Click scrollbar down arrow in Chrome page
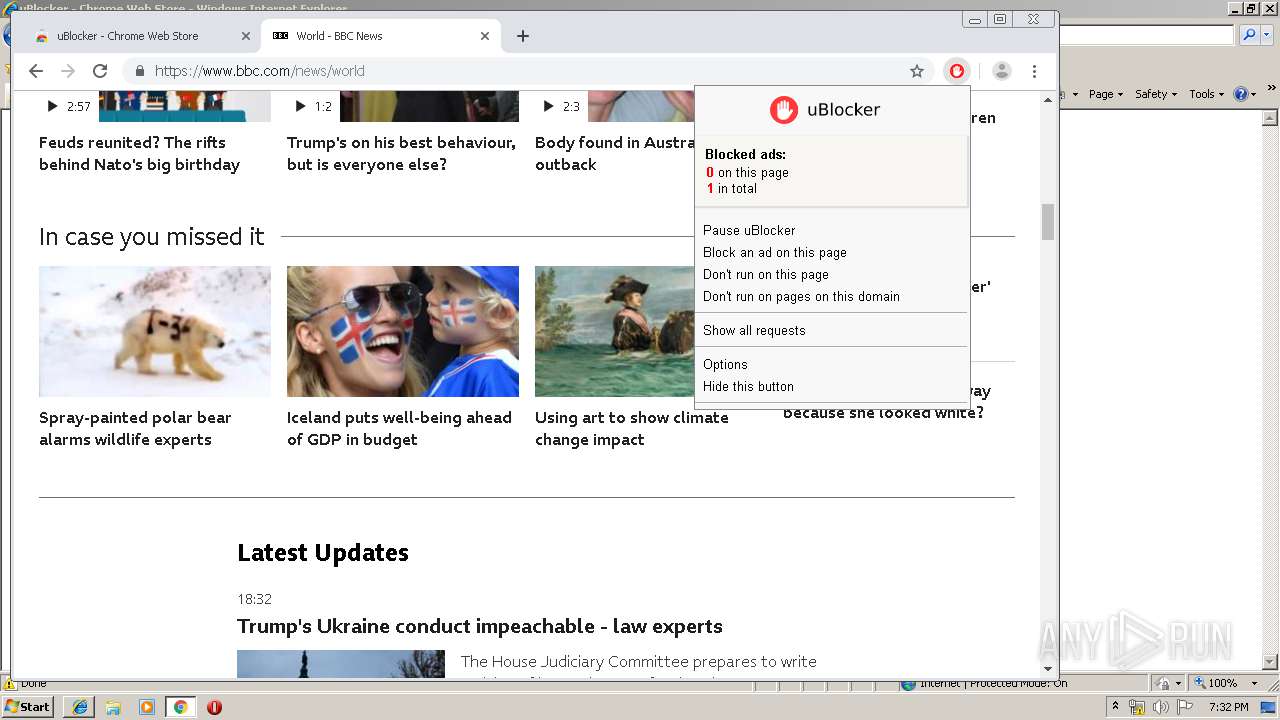This screenshot has width=1280, height=720. [1048, 669]
